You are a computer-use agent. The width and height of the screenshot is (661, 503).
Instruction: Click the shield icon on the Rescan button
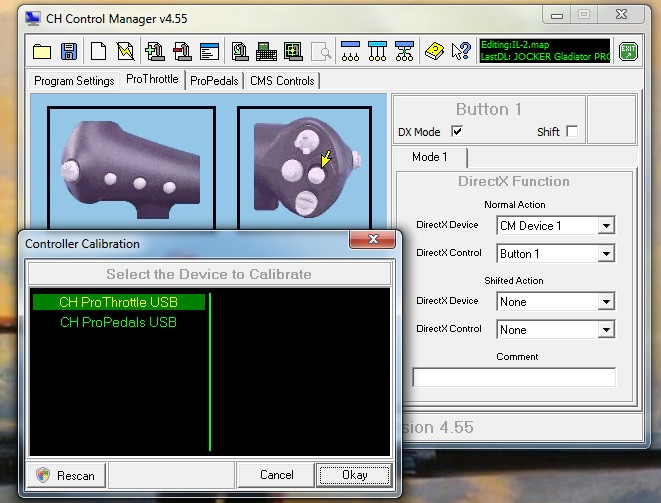[43, 475]
